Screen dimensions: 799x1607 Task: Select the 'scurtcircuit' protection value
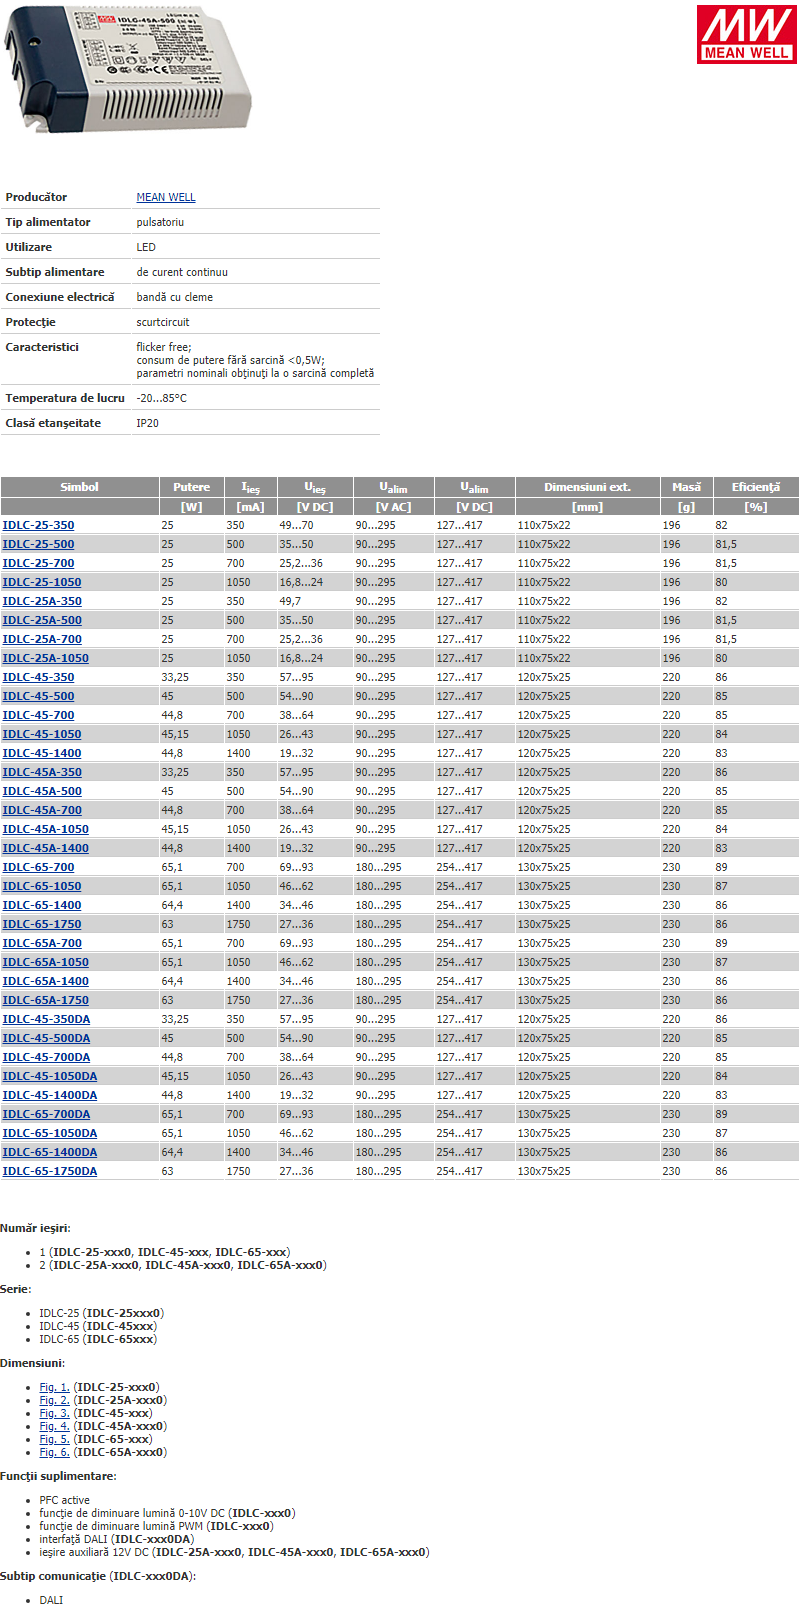[163, 322]
